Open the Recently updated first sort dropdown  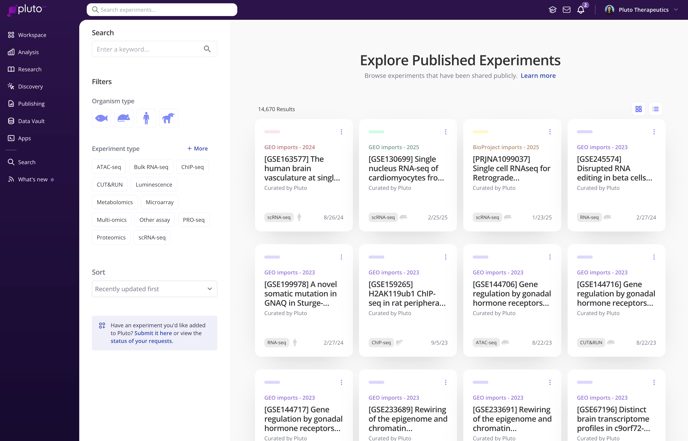tap(154, 289)
